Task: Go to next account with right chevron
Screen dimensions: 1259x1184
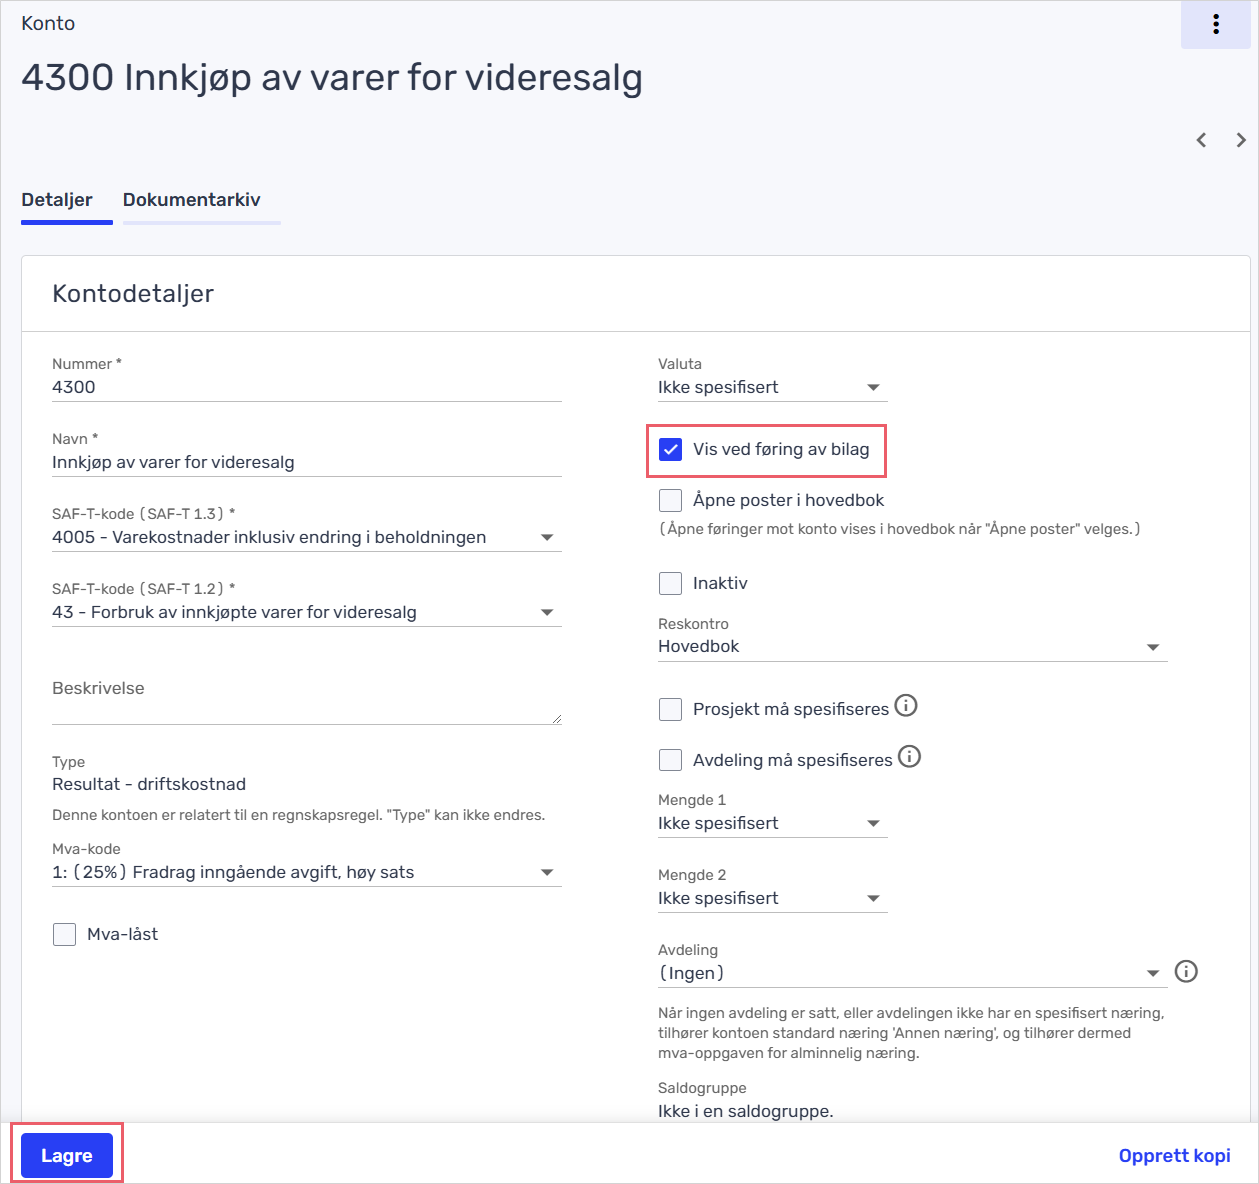Action: pyautogui.click(x=1241, y=140)
